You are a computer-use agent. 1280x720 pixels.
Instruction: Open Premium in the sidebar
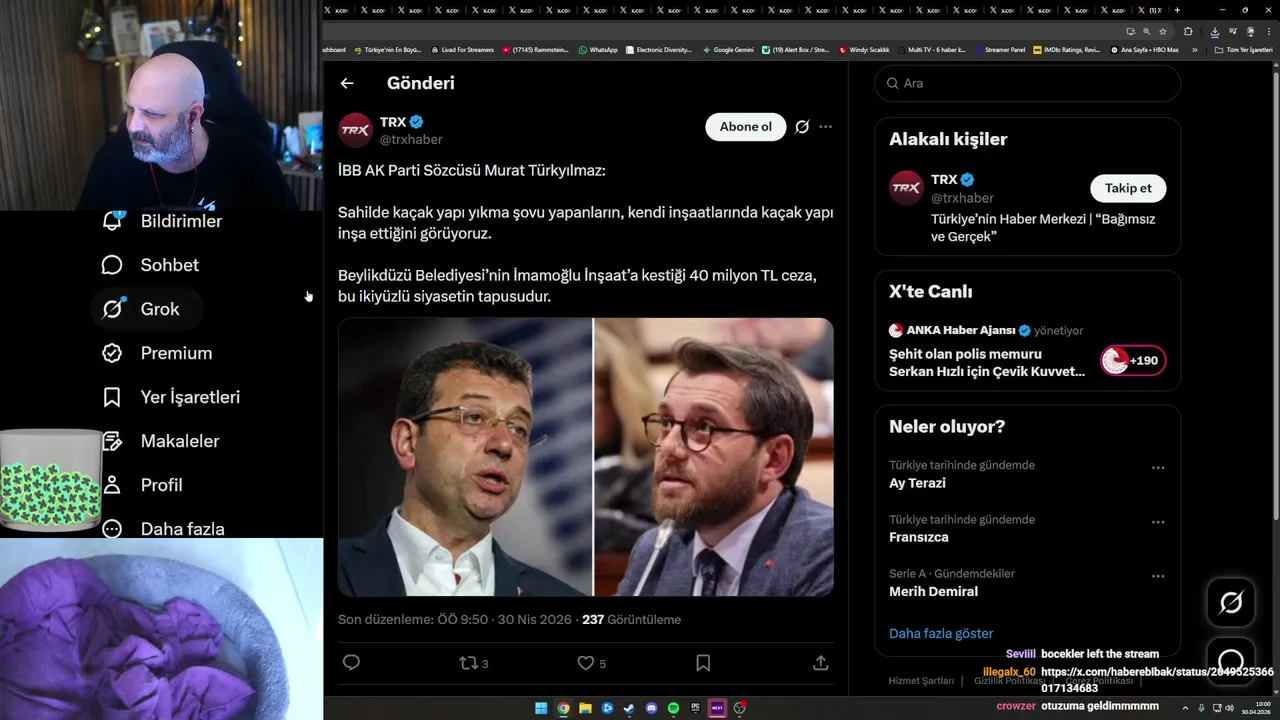click(157, 353)
